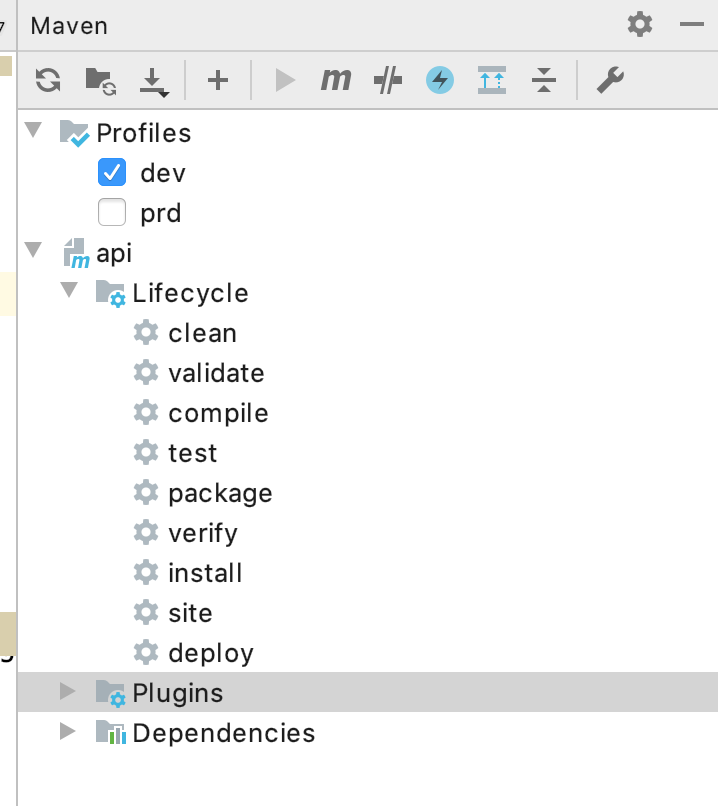The height and width of the screenshot is (806, 718).
Task: Collapse the Lifecycle node
Action: pyautogui.click(x=69, y=290)
